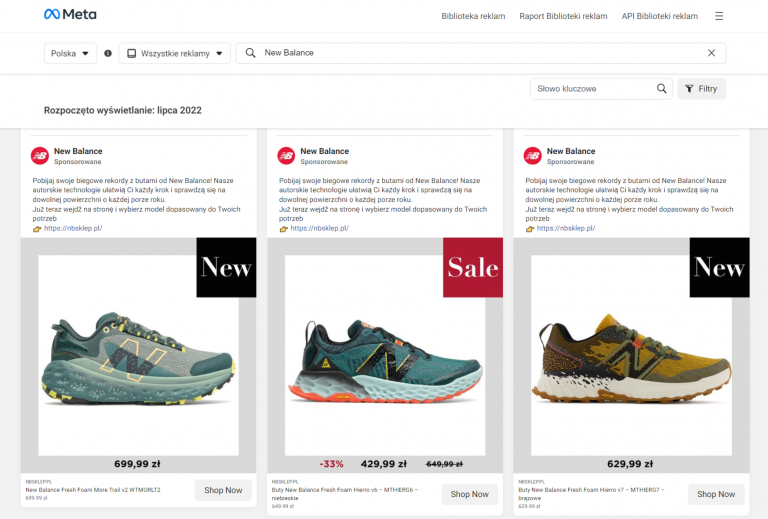Open New Balance page name on first ad

click(x=78, y=151)
